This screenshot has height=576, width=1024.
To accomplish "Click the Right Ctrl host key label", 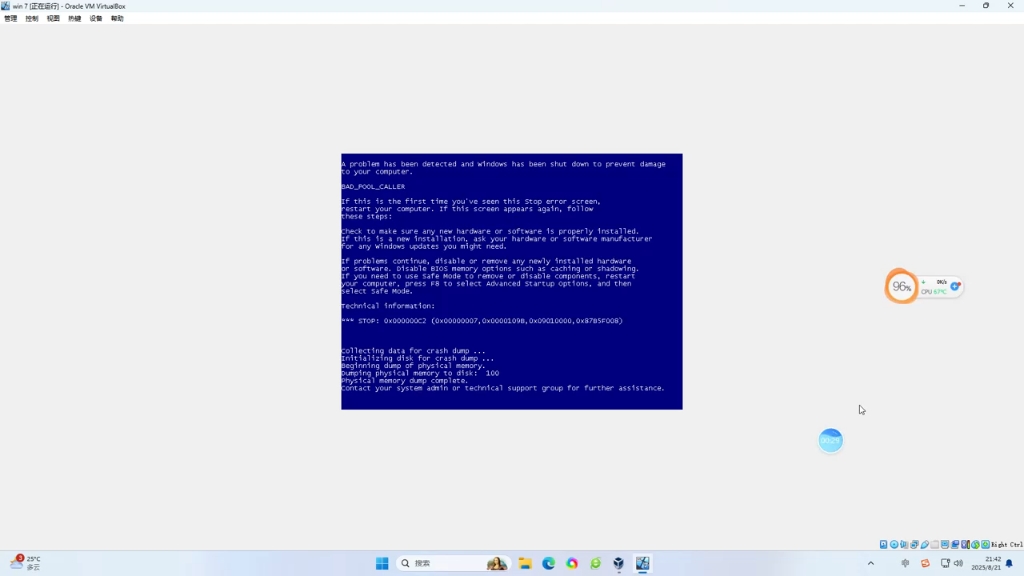I will (1007, 544).
